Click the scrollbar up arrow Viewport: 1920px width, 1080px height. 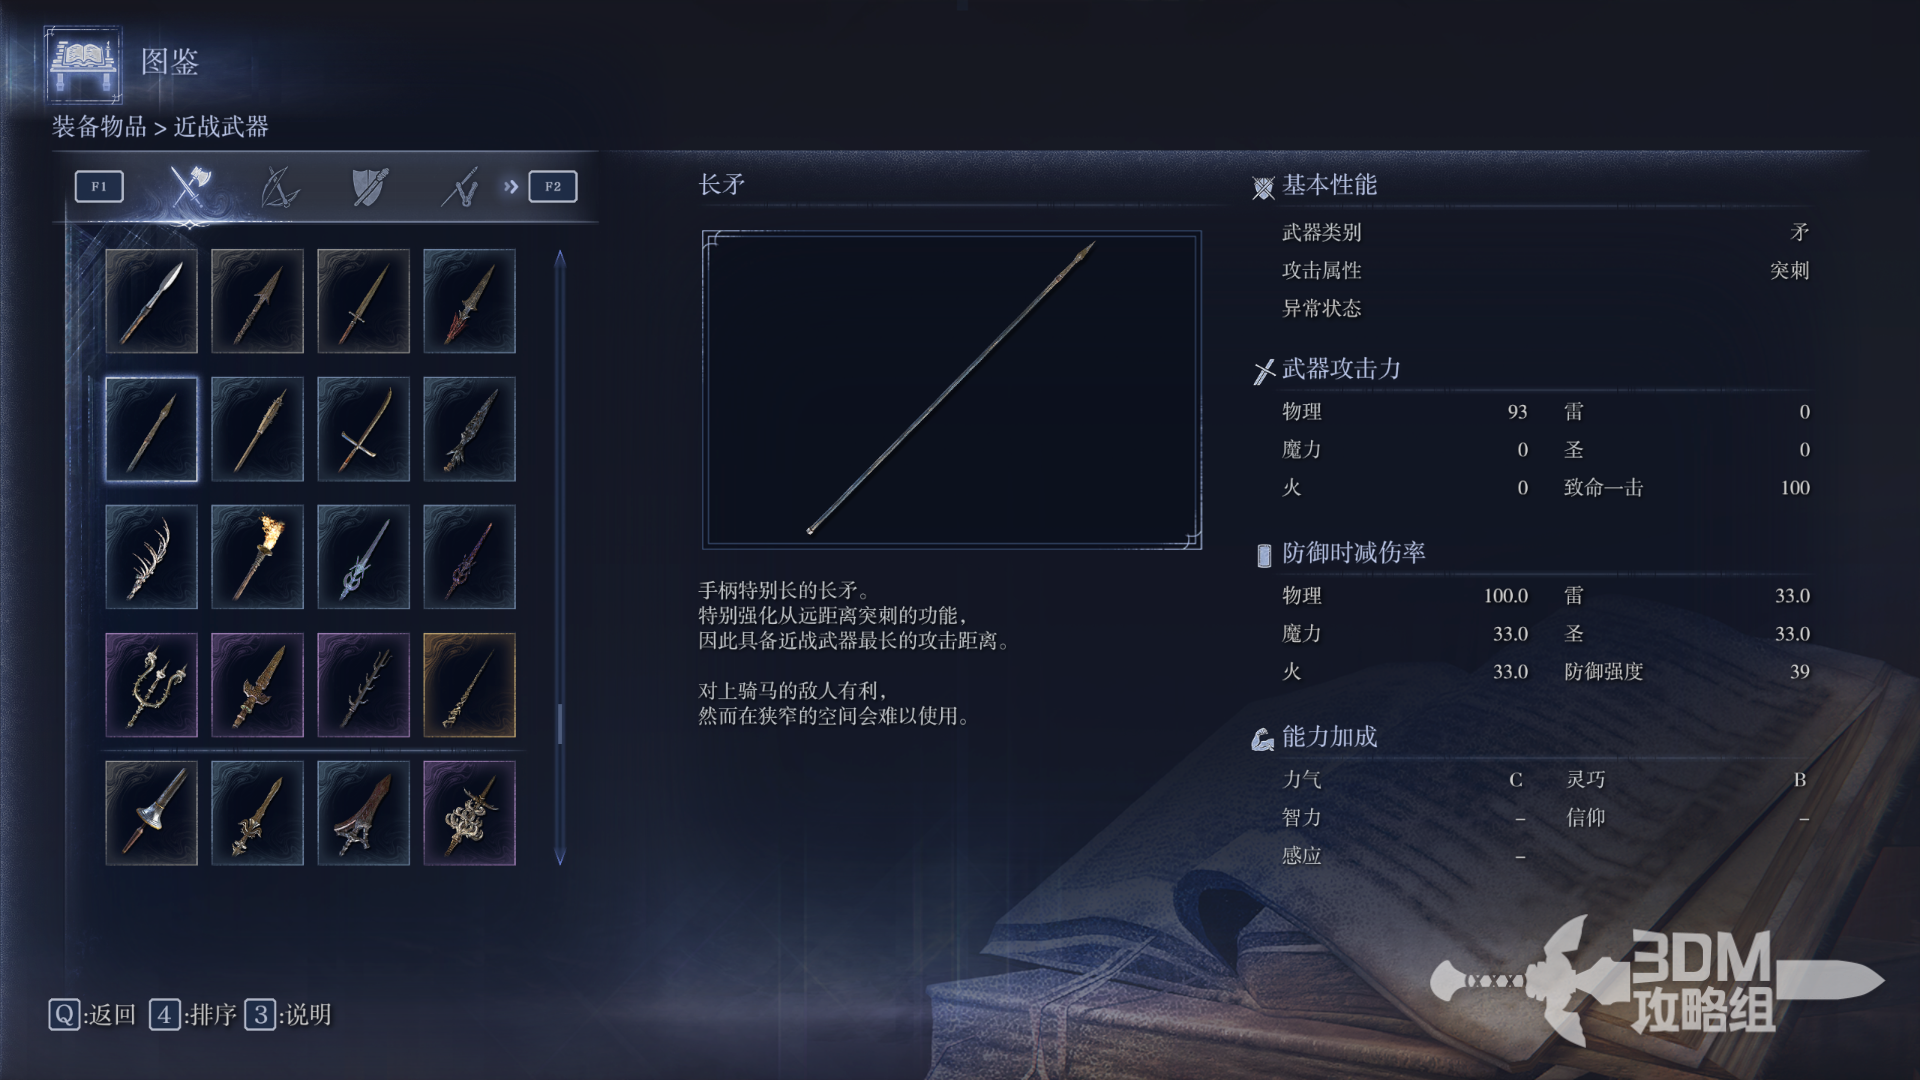point(560,259)
